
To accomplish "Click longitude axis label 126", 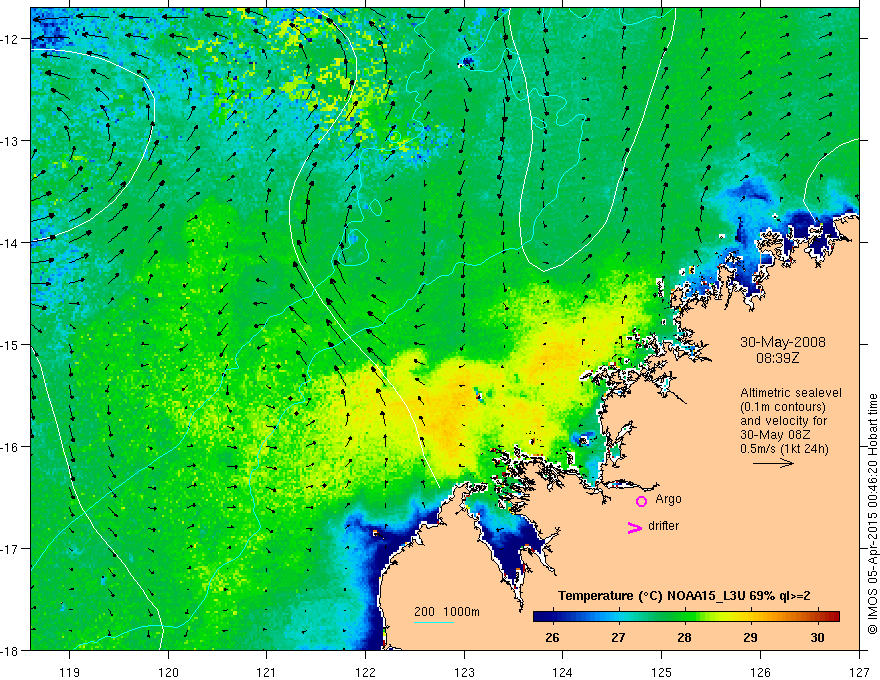I will (x=760, y=672).
